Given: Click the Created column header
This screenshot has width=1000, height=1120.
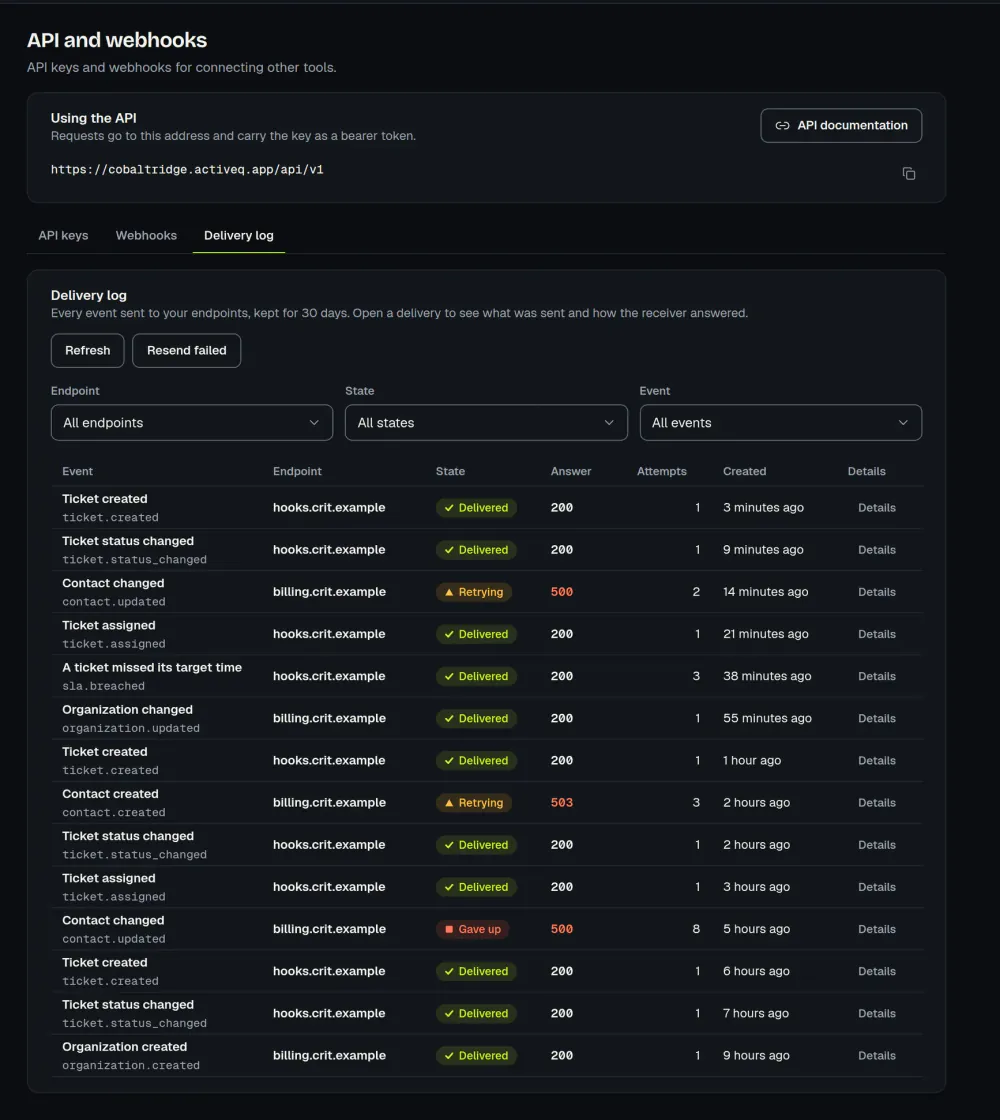Looking at the screenshot, I should 744,471.
